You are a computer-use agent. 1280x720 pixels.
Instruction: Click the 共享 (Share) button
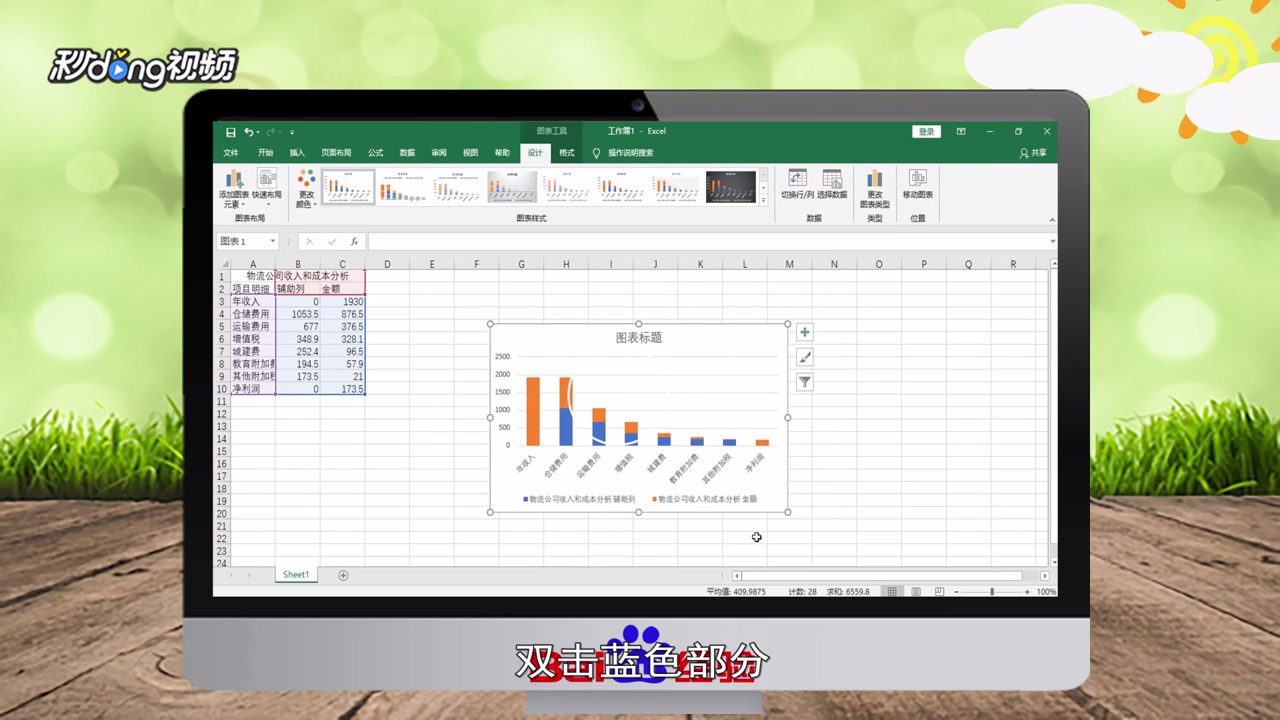(x=1031, y=152)
